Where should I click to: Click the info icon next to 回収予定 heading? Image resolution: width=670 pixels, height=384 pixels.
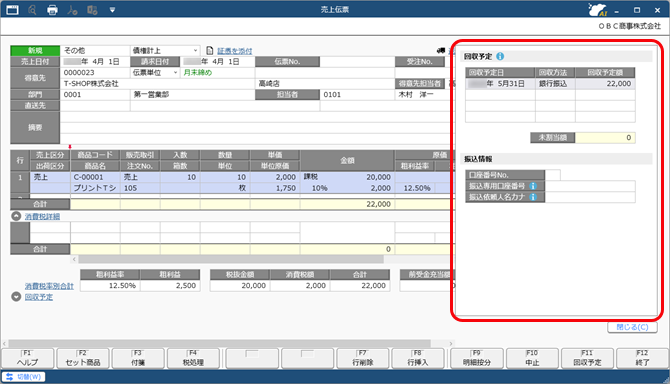(x=500, y=56)
